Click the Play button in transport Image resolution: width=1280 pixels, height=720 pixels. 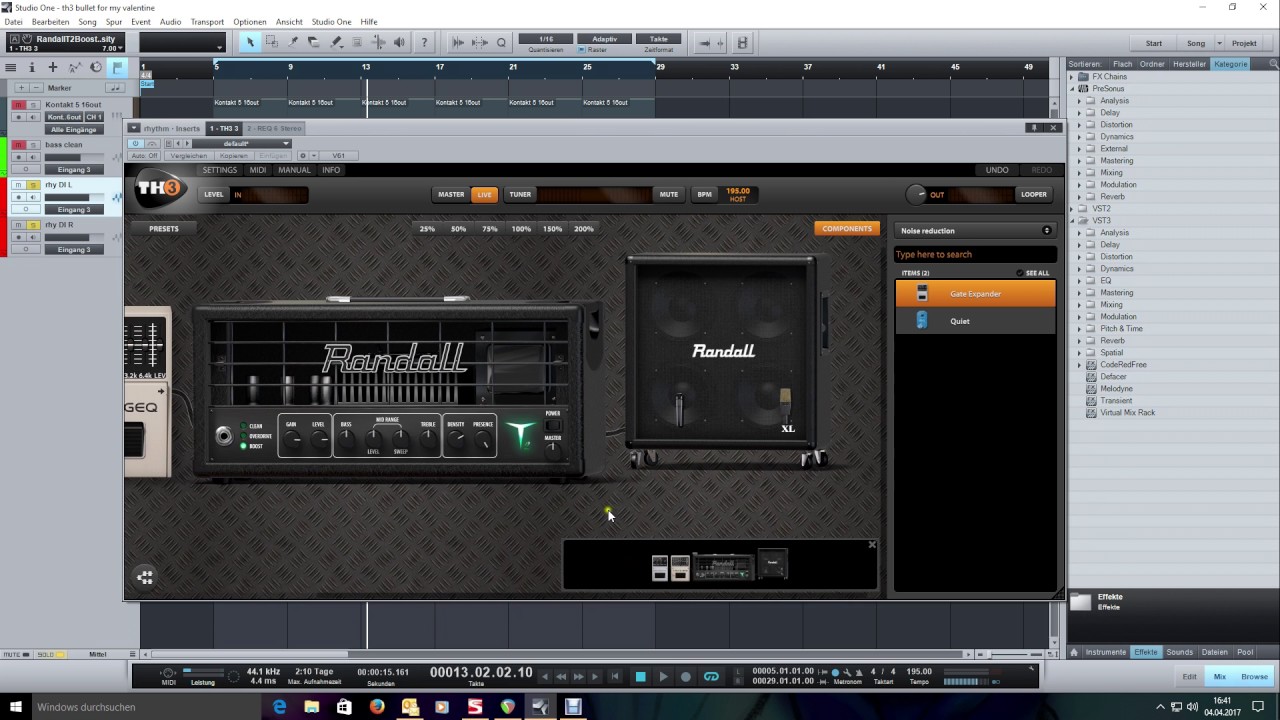[663, 677]
